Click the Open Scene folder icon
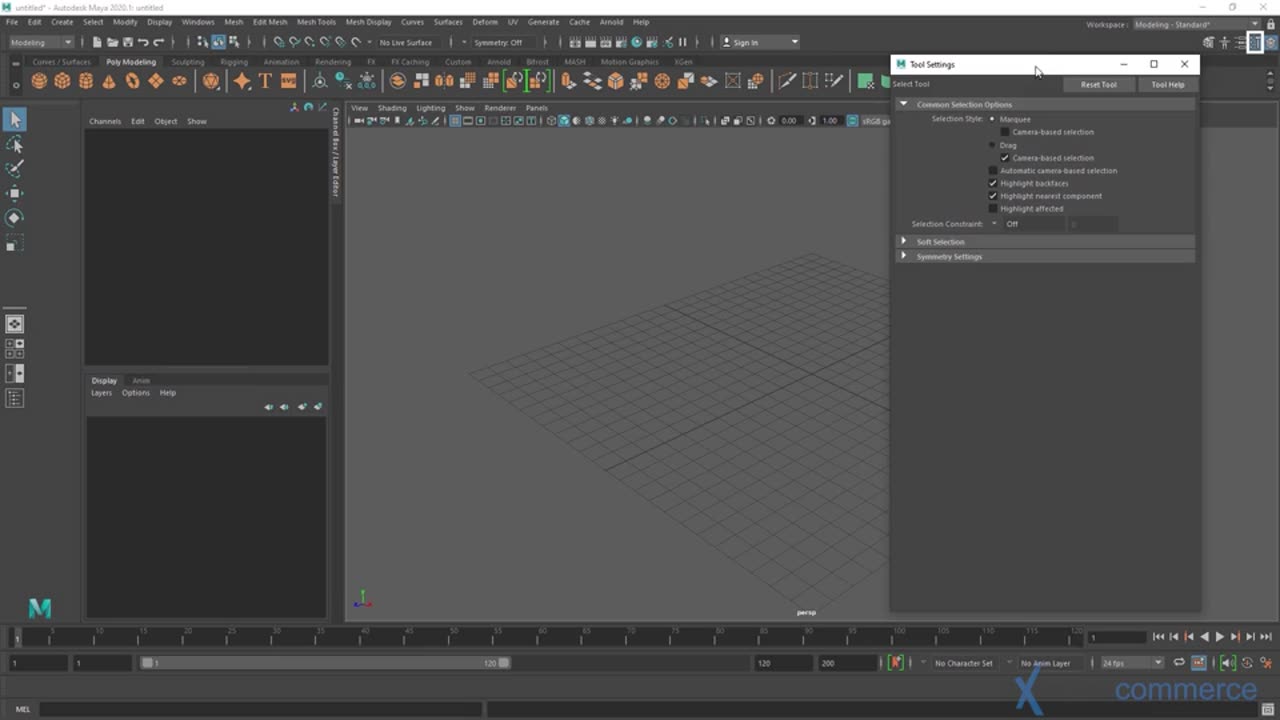 [112, 42]
